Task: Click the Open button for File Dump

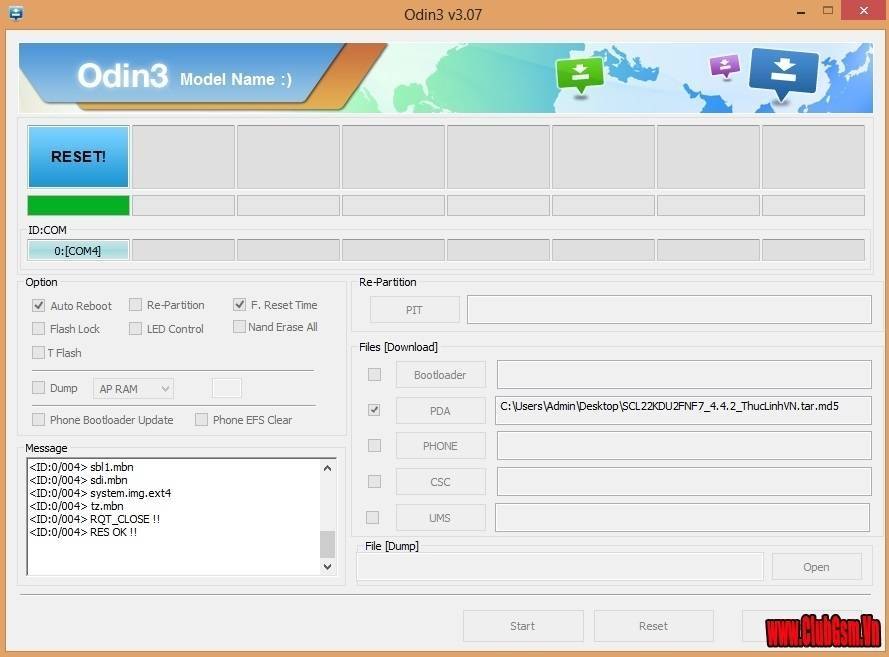Action: [x=816, y=567]
